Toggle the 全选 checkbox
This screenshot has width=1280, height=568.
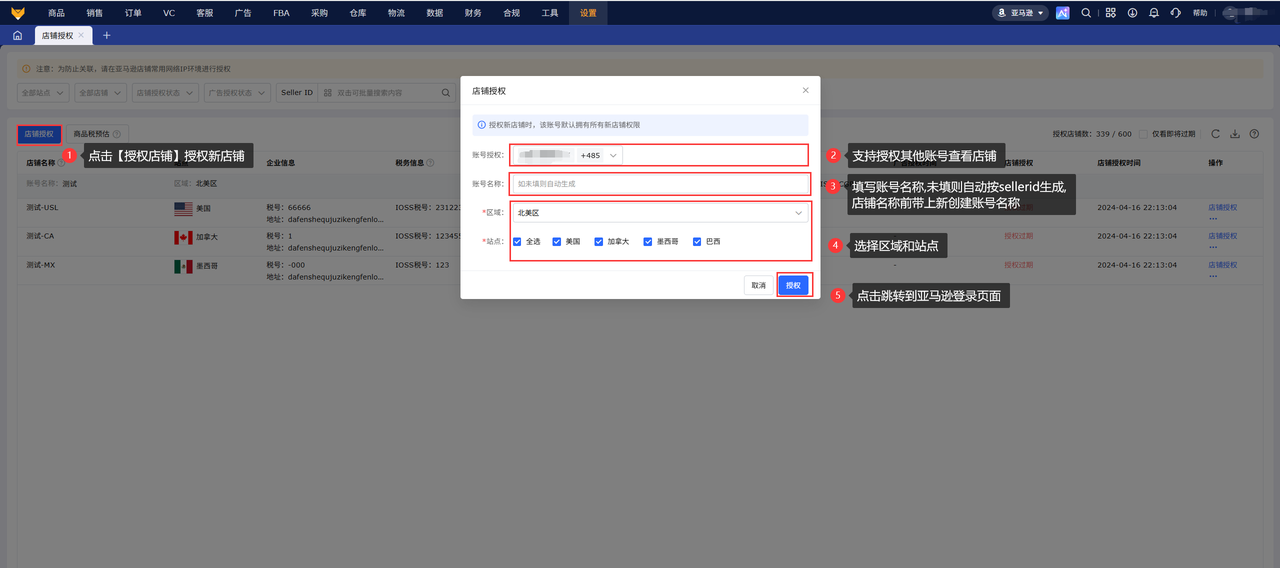517,242
